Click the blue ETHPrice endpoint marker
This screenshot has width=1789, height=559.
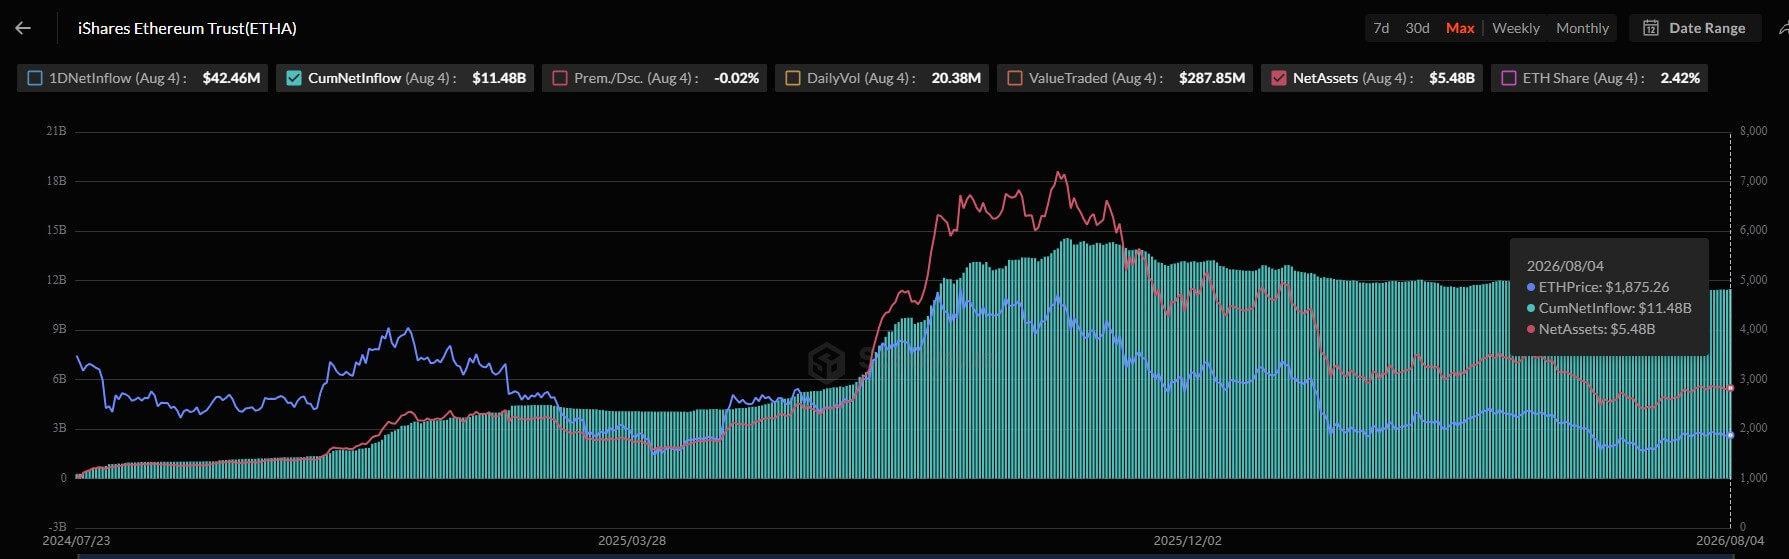pos(1731,435)
